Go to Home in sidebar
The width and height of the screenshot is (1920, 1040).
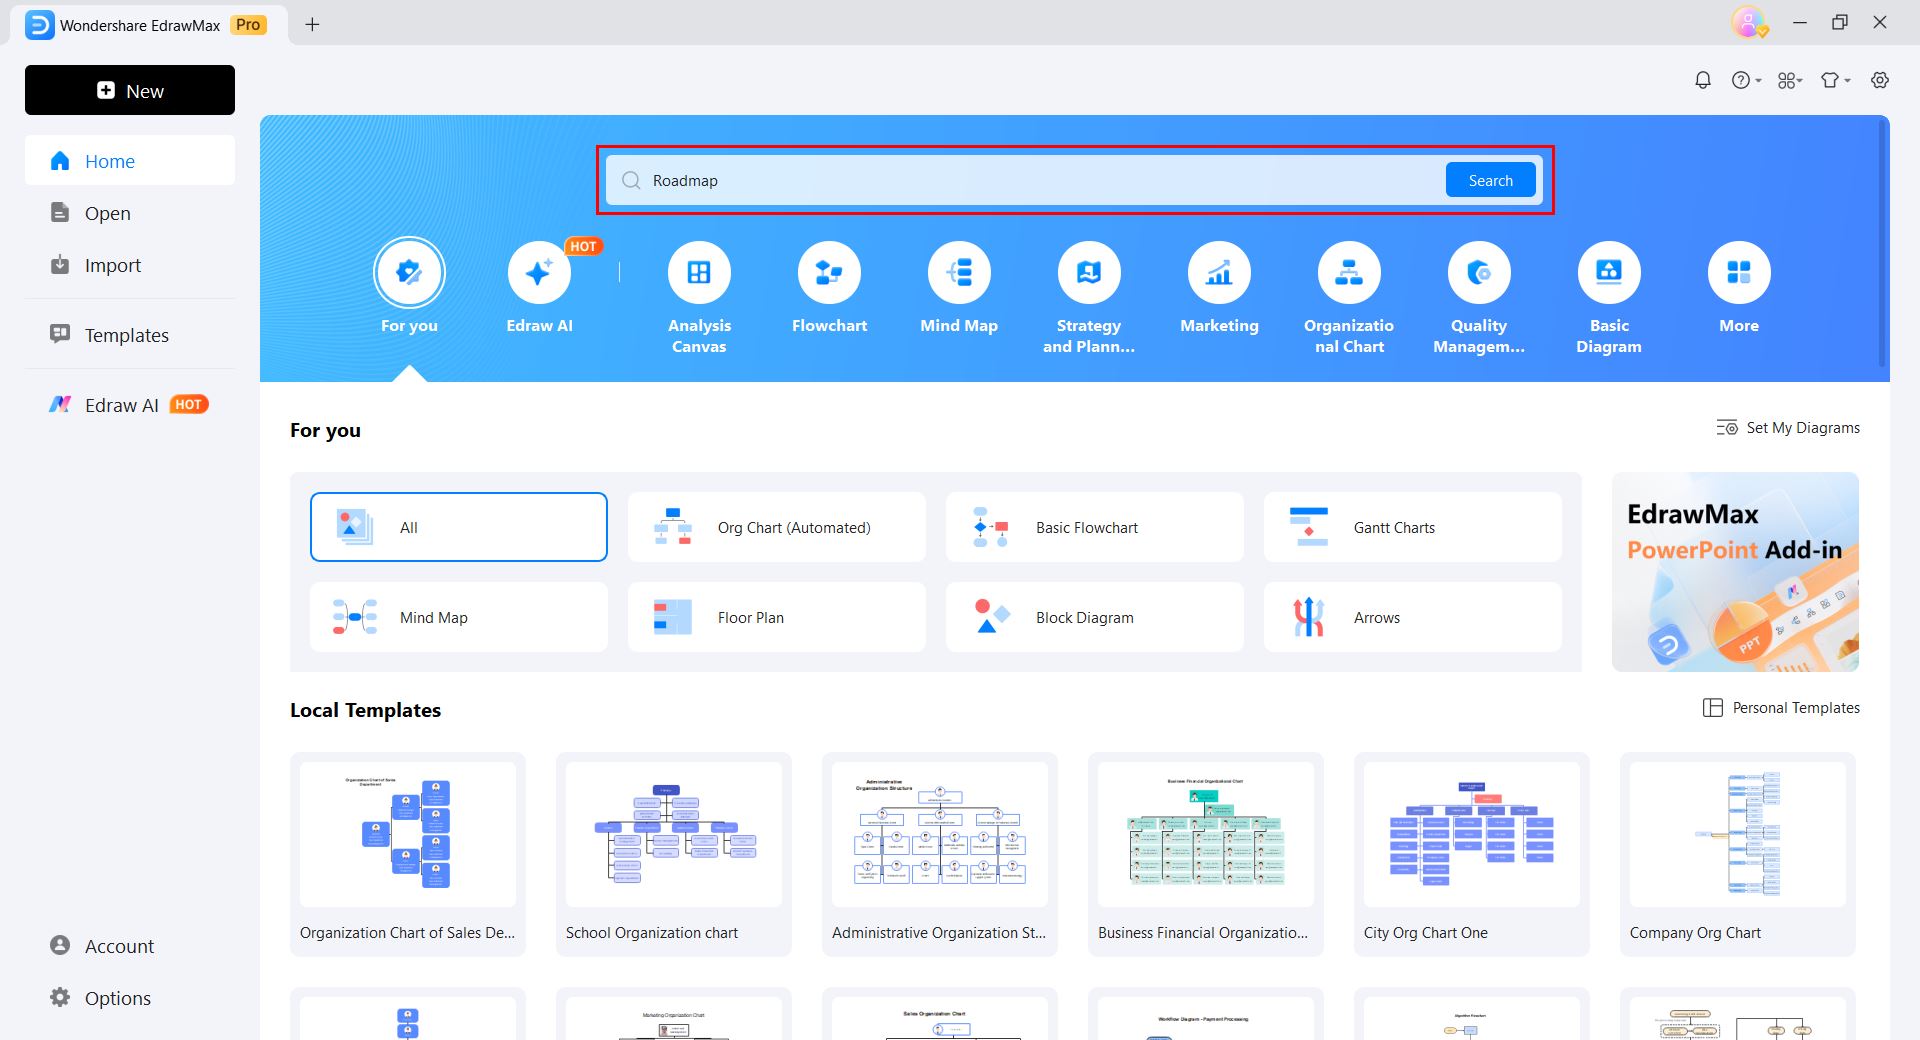pos(130,160)
